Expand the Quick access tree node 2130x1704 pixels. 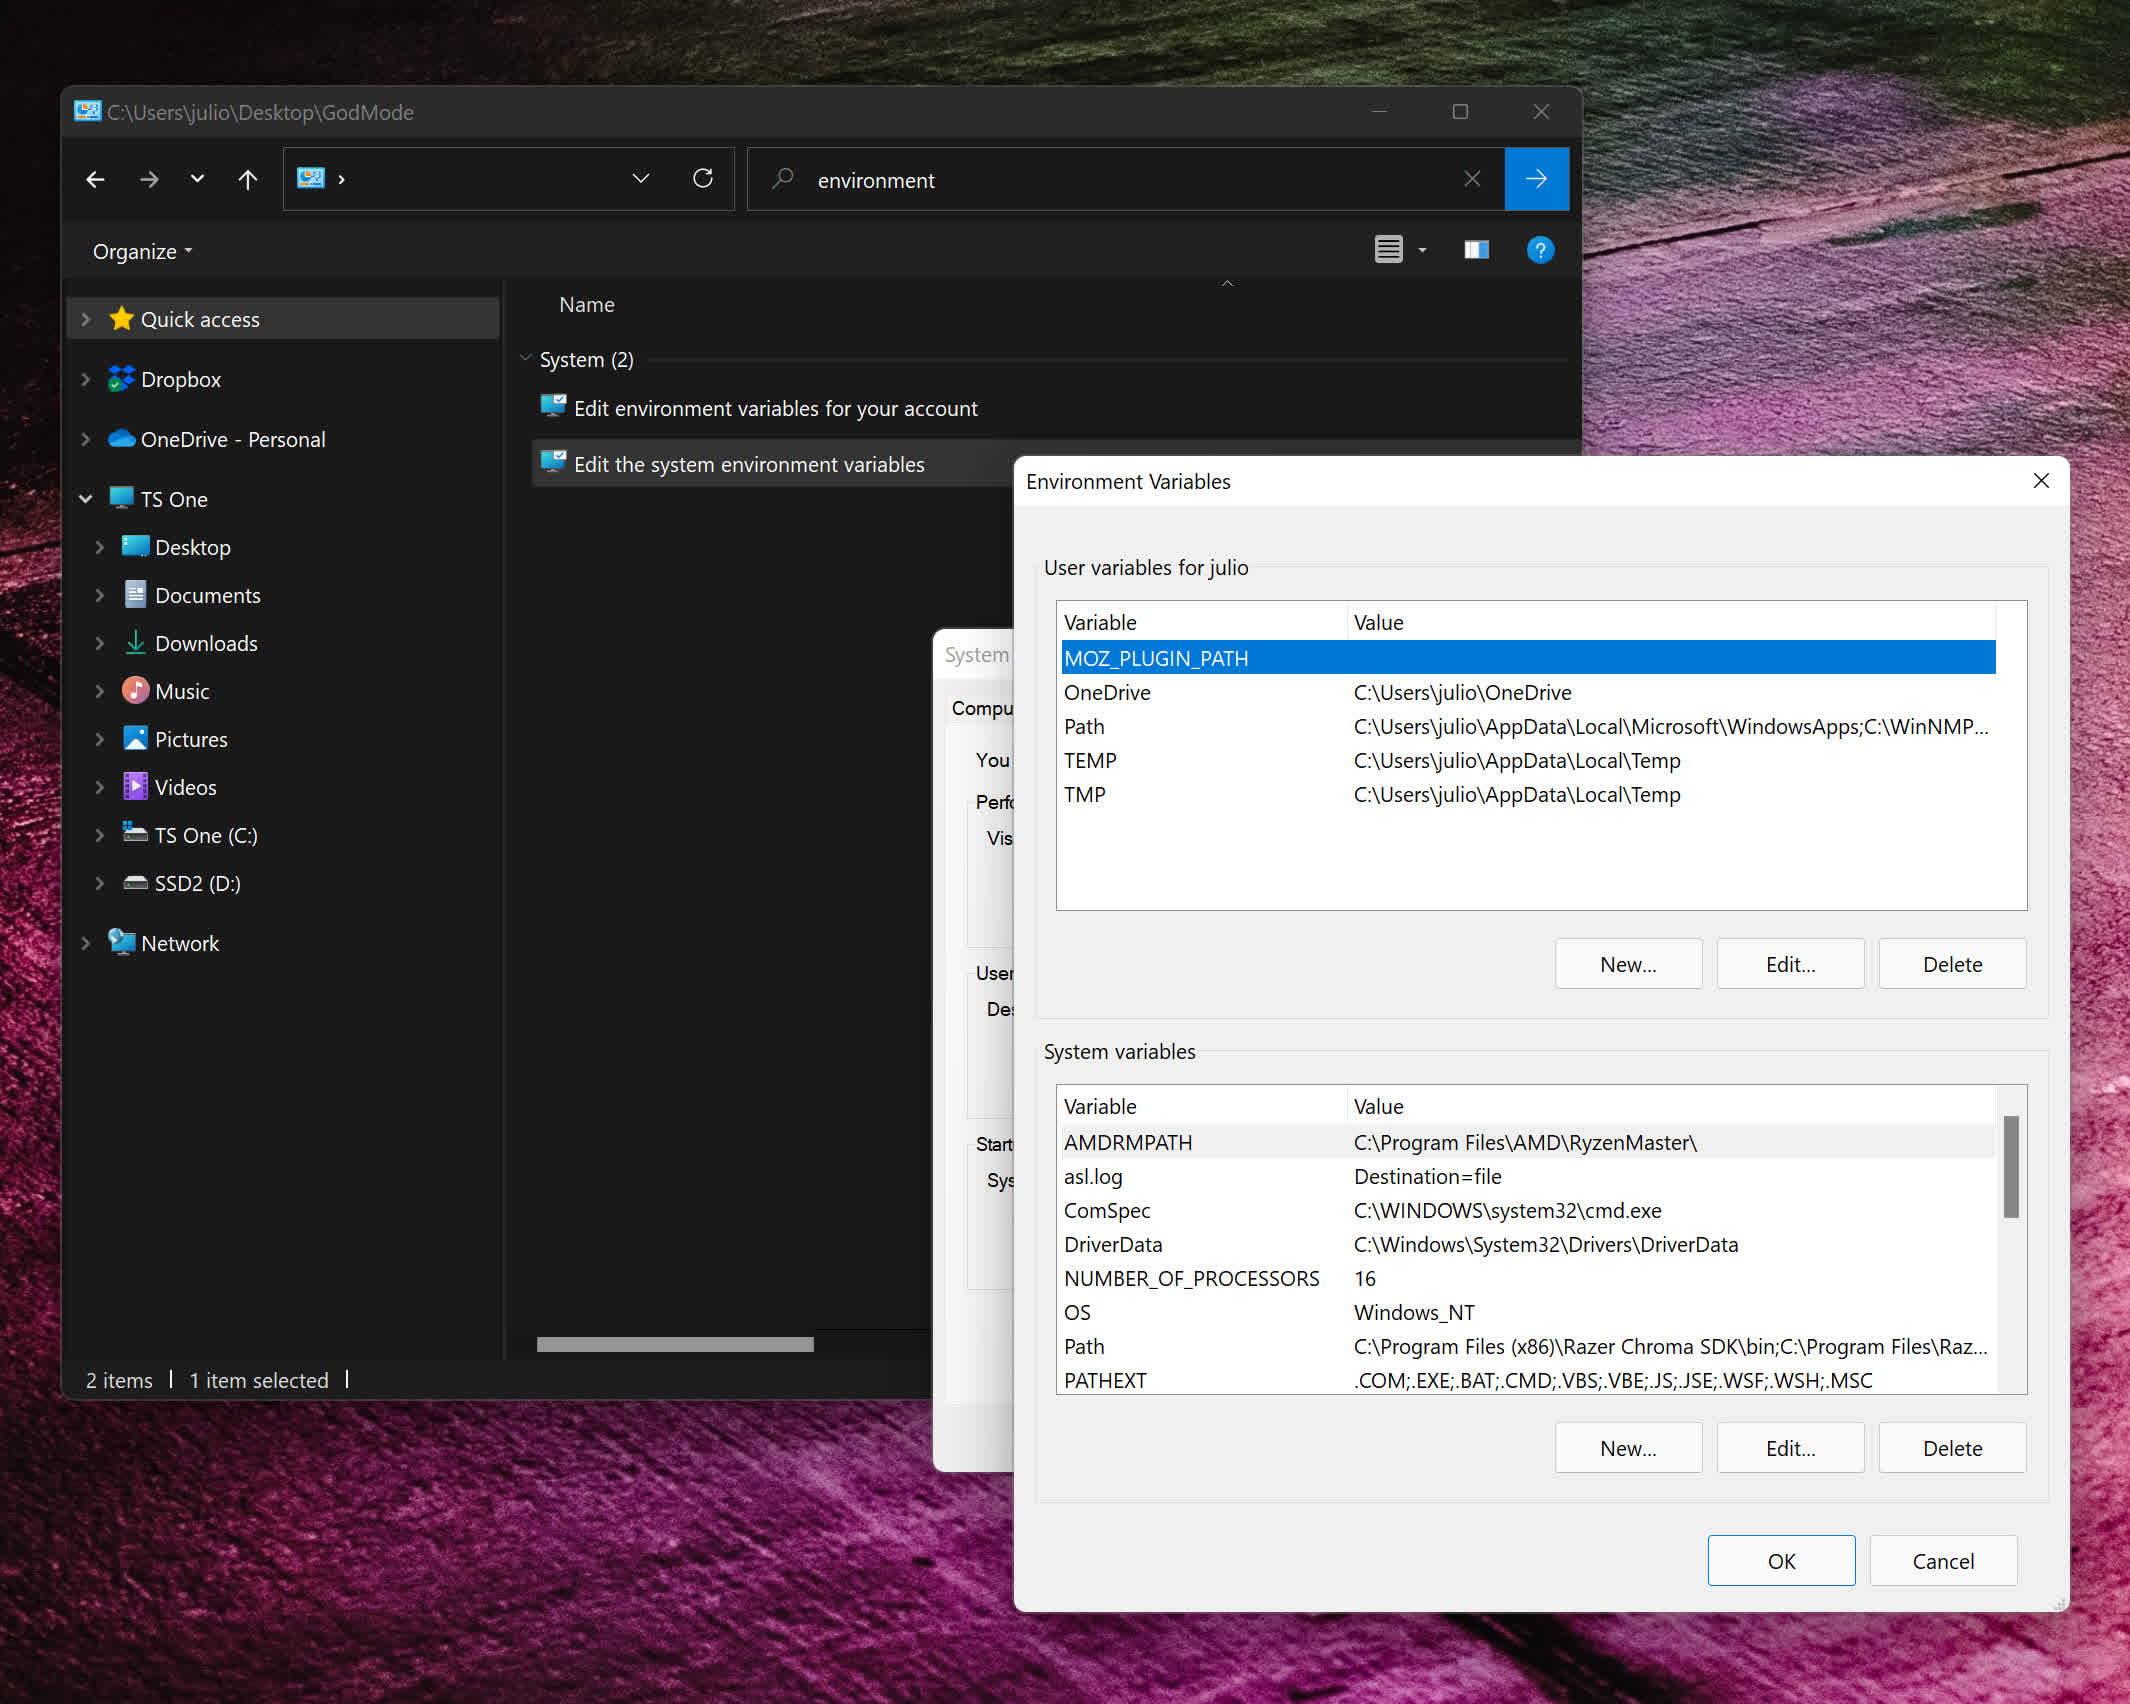pyautogui.click(x=86, y=319)
